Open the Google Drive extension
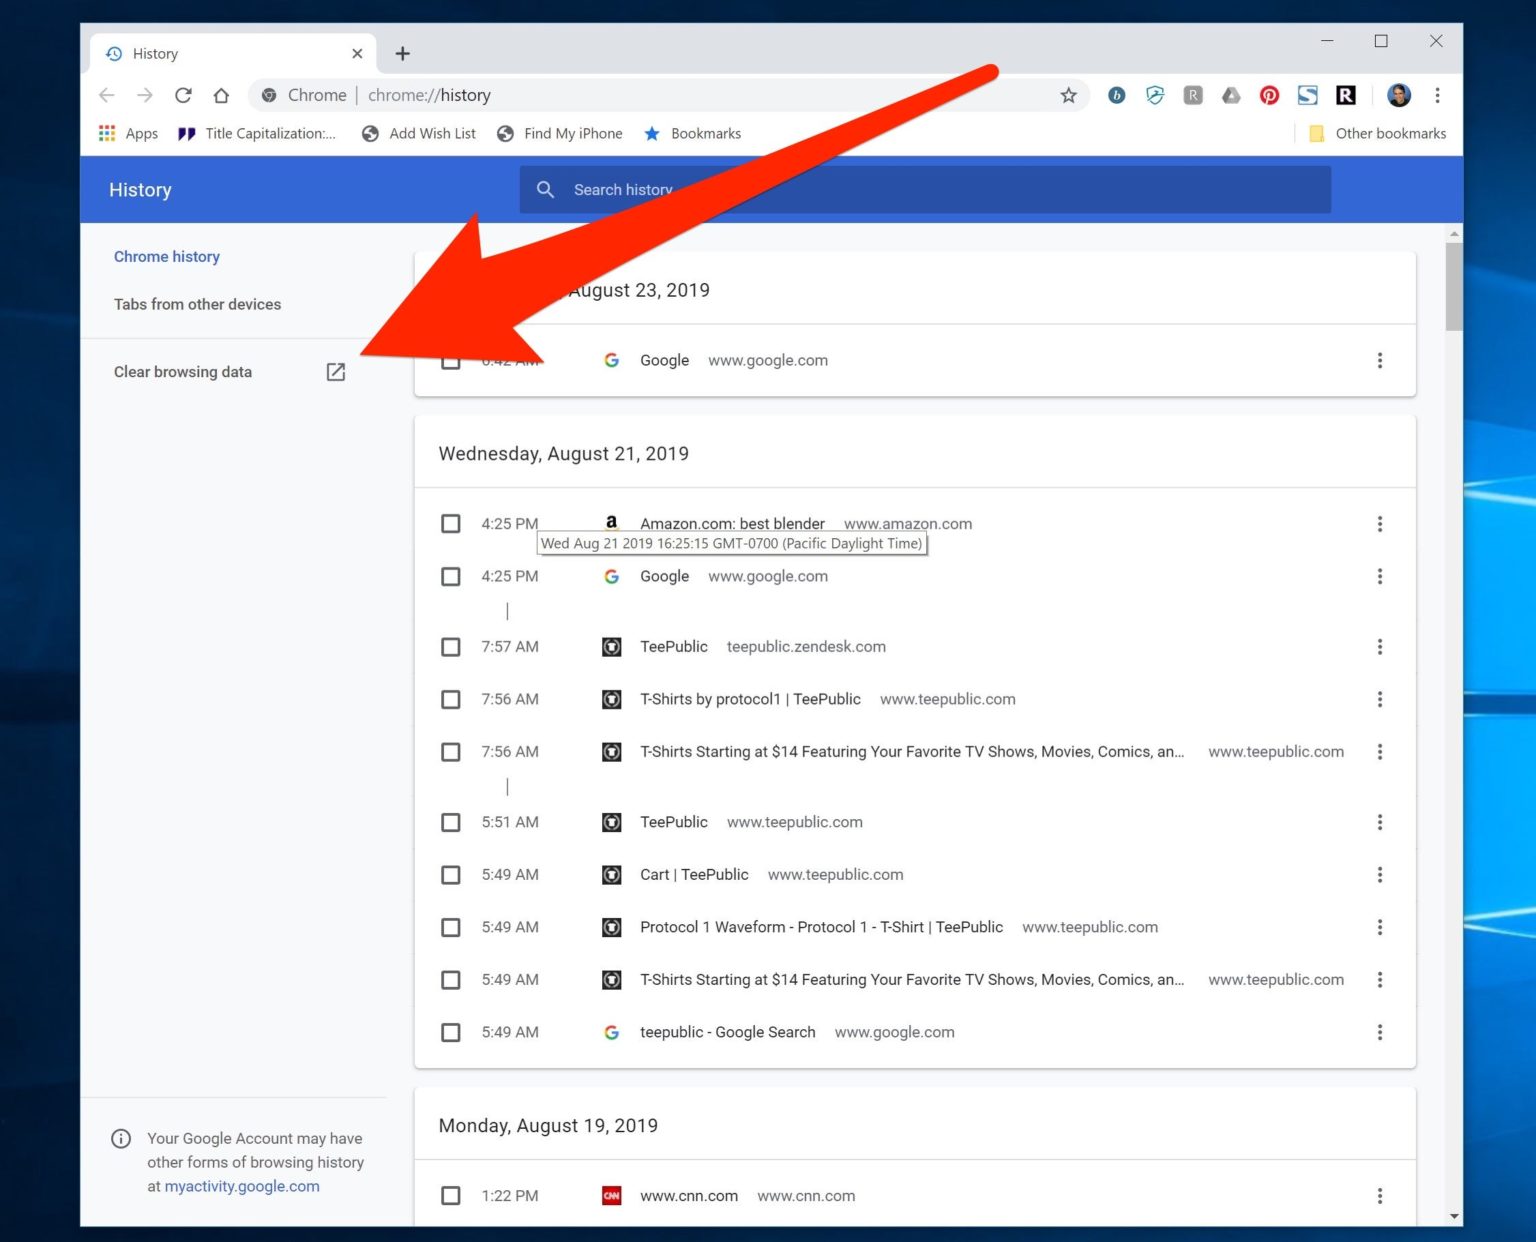The width and height of the screenshot is (1536, 1242). point(1231,95)
